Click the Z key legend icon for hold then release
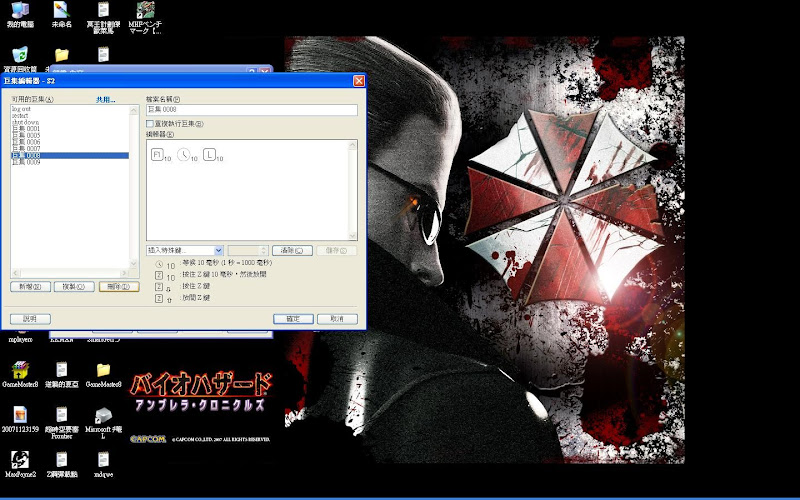 click(x=159, y=276)
